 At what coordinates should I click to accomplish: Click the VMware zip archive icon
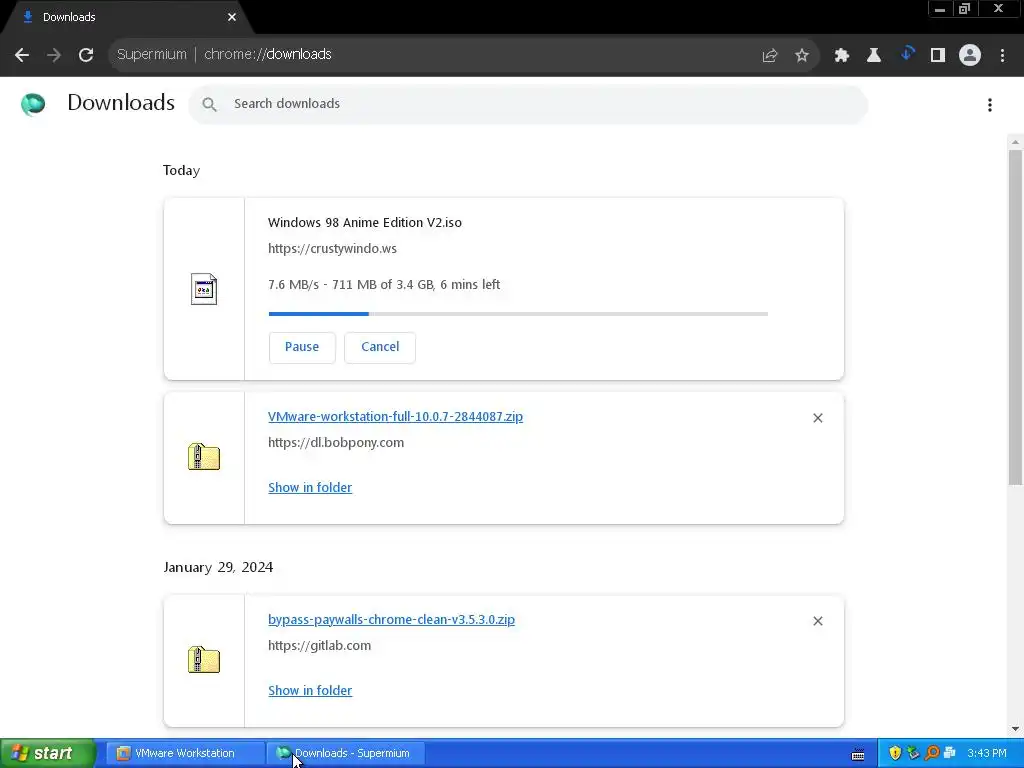click(204, 456)
